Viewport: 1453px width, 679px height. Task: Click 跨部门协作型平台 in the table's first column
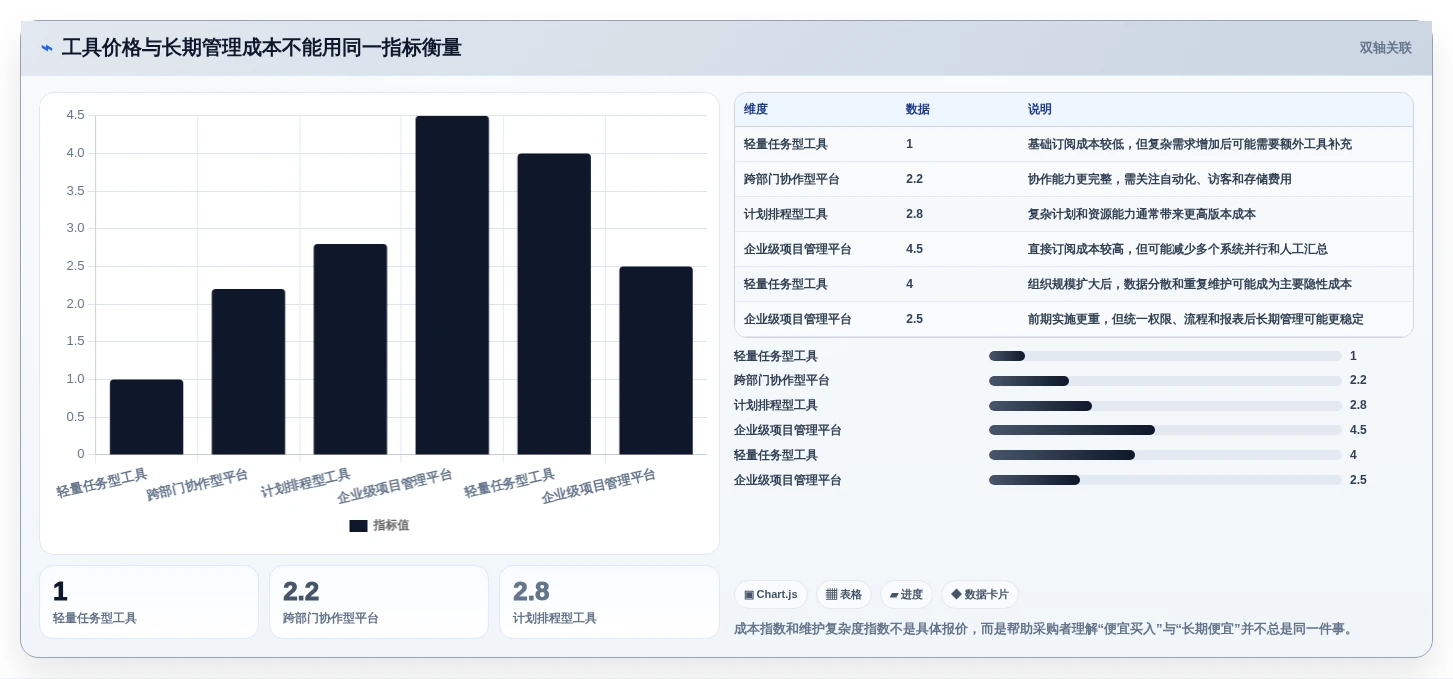(x=792, y=179)
